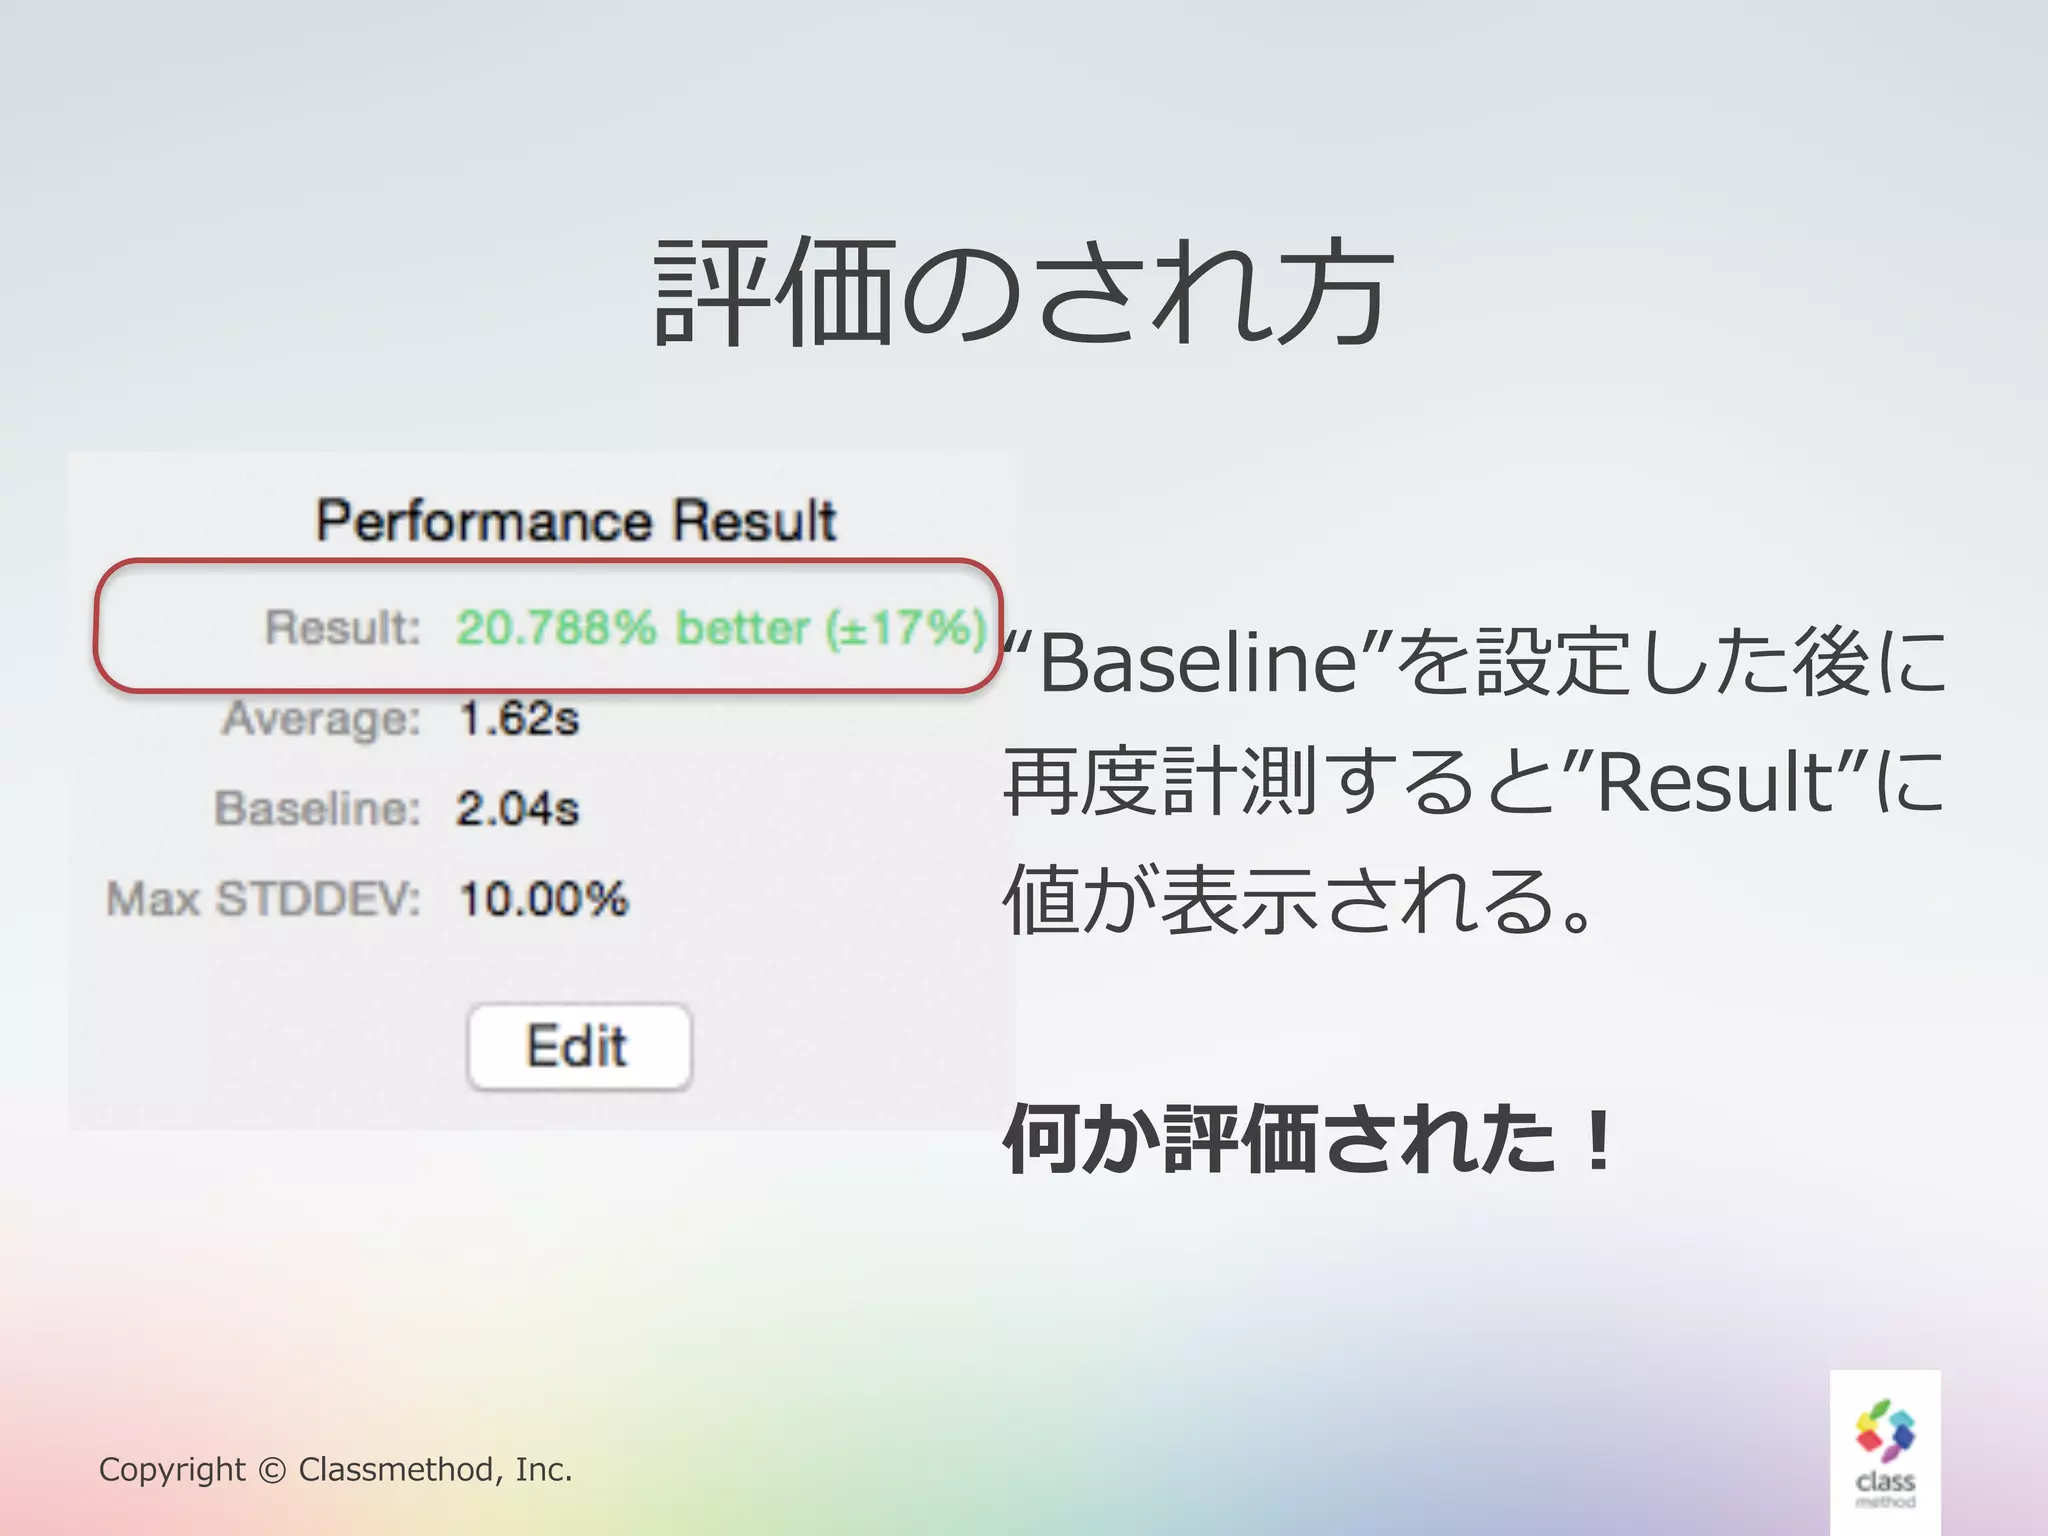The height and width of the screenshot is (1536, 2048).
Task: Select the Average value '1.62s'
Action: point(519,718)
